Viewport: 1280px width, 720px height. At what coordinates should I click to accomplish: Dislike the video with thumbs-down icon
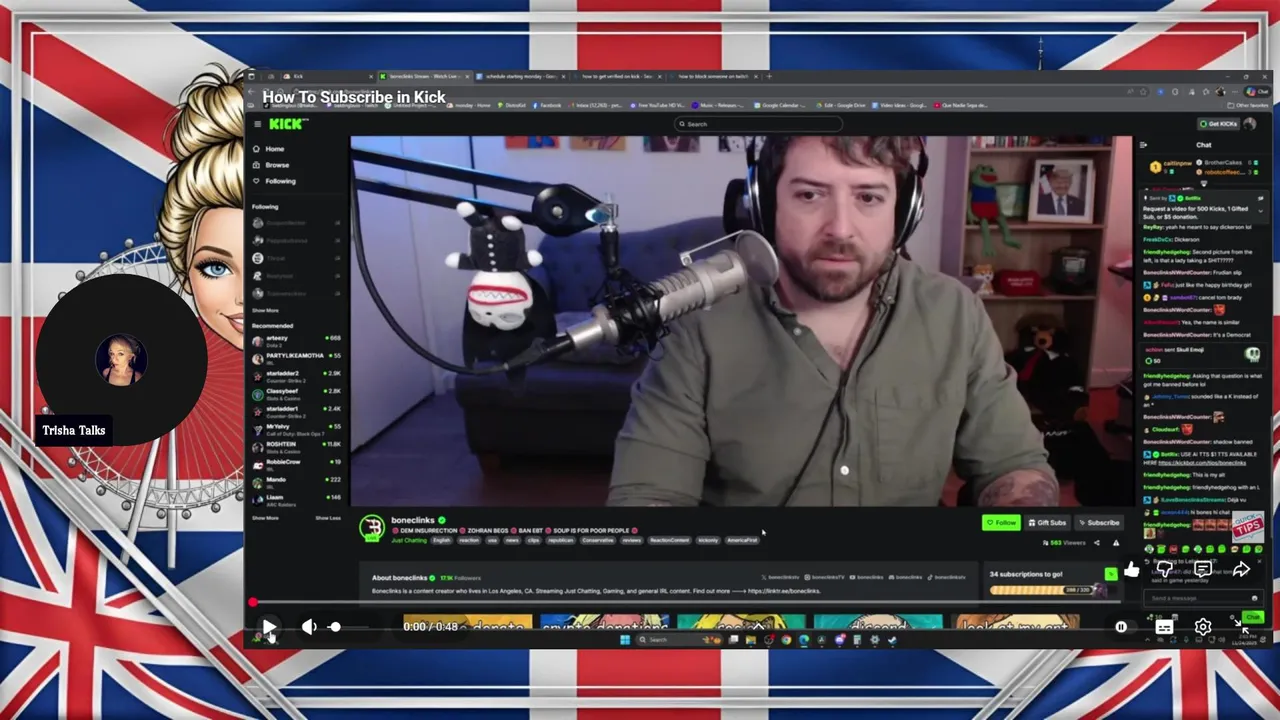pos(1165,569)
